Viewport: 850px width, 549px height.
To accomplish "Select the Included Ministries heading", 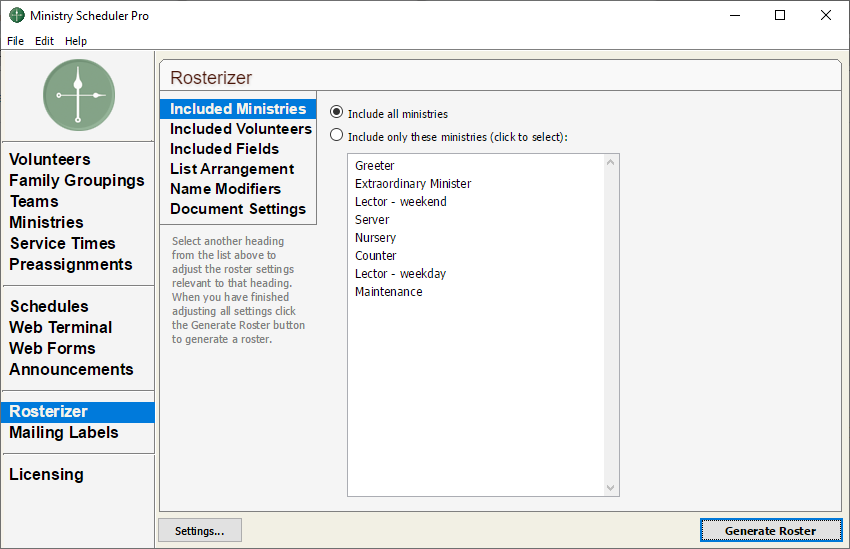I will (x=238, y=109).
